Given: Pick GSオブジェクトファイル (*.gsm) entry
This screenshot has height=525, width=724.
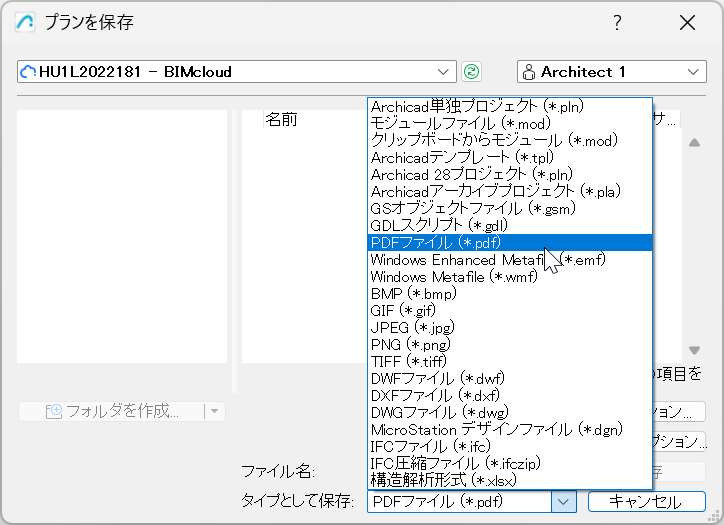Looking at the screenshot, I should (x=510, y=209).
